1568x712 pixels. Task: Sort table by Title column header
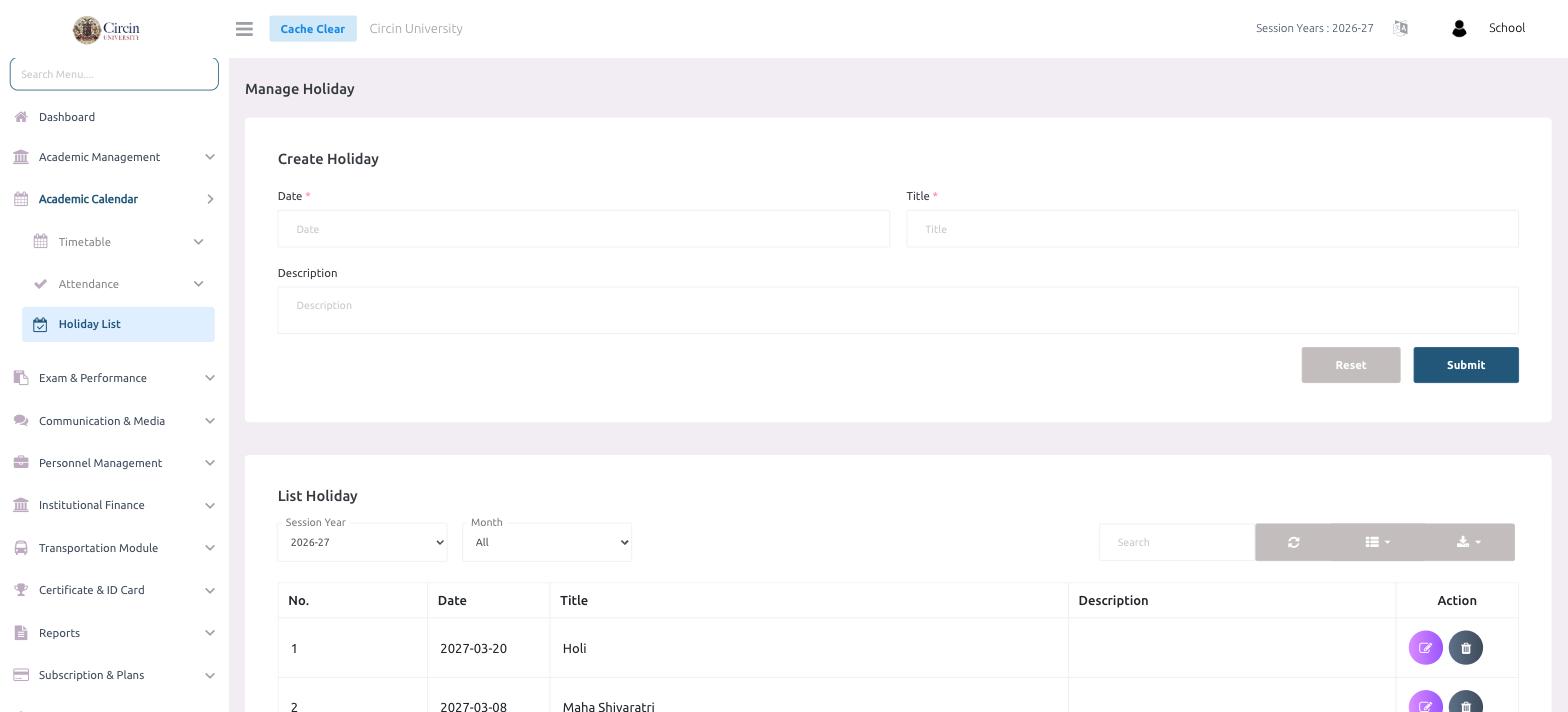point(808,600)
